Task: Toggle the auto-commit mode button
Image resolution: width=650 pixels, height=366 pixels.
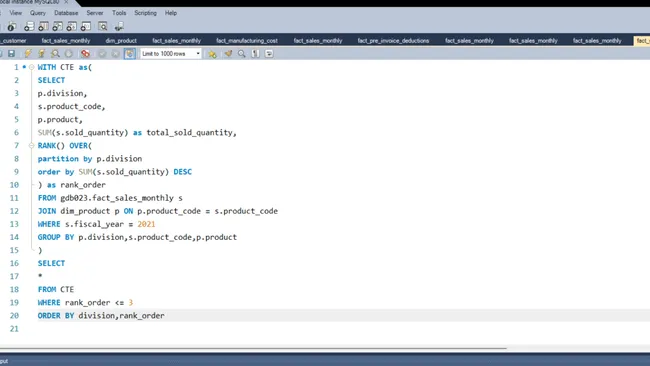Action: (x=129, y=53)
